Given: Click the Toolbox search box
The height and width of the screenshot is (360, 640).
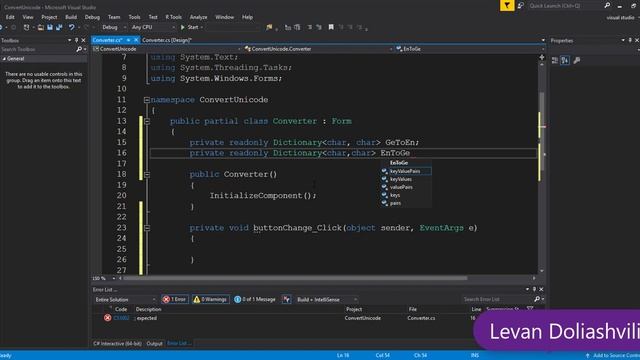Looking at the screenshot, I should coord(38,49).
